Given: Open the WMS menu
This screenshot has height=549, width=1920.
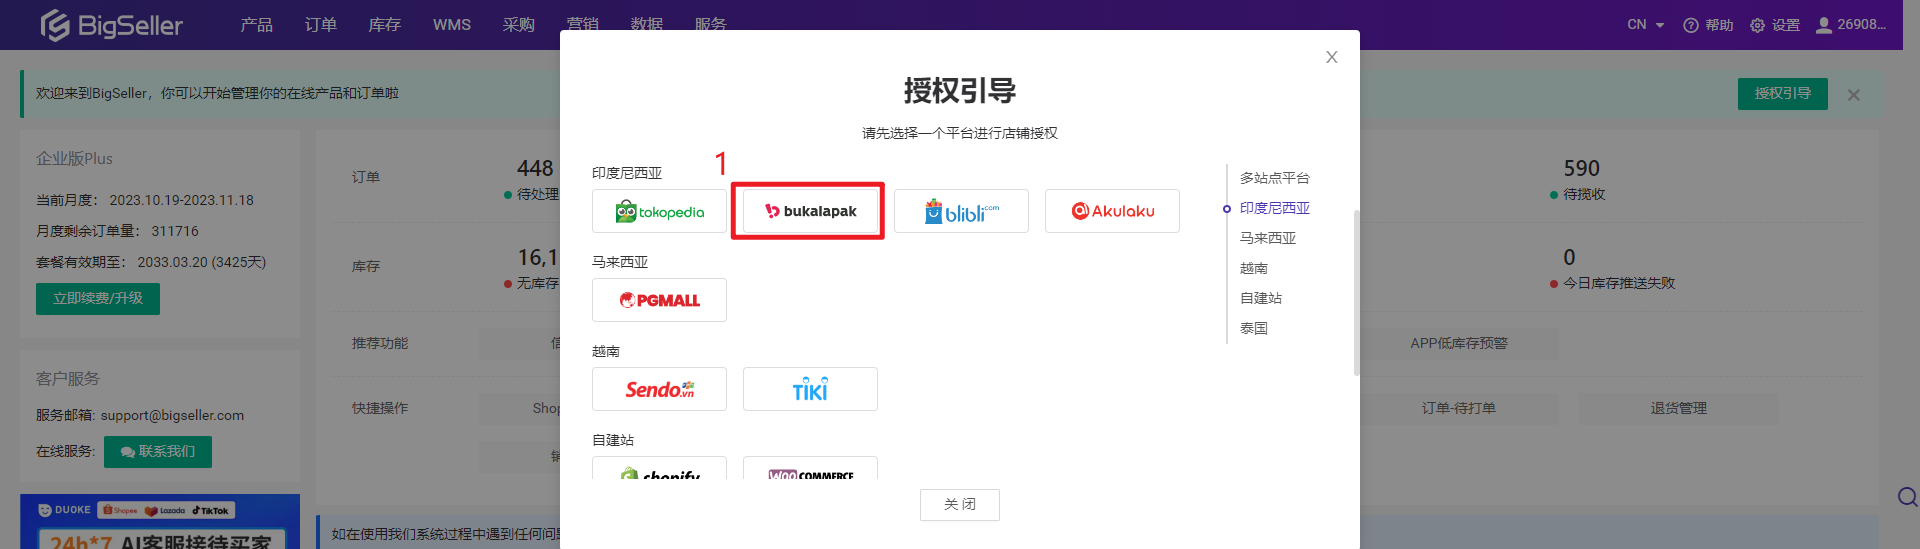Looking at the screenshot, I should point(452,25).
